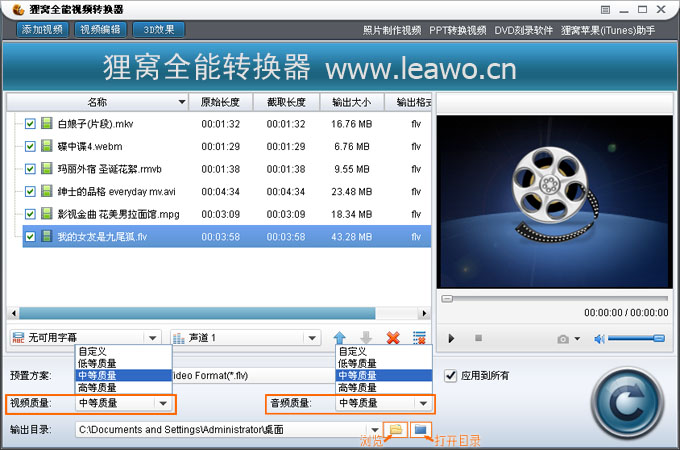Click the browse folder icon
Image resolution: width=680 pixels, height=450 pixels.
(395, 430)
